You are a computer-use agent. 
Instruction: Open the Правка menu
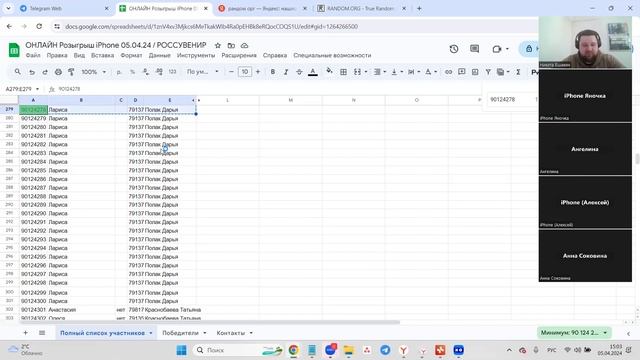point(57,55)
